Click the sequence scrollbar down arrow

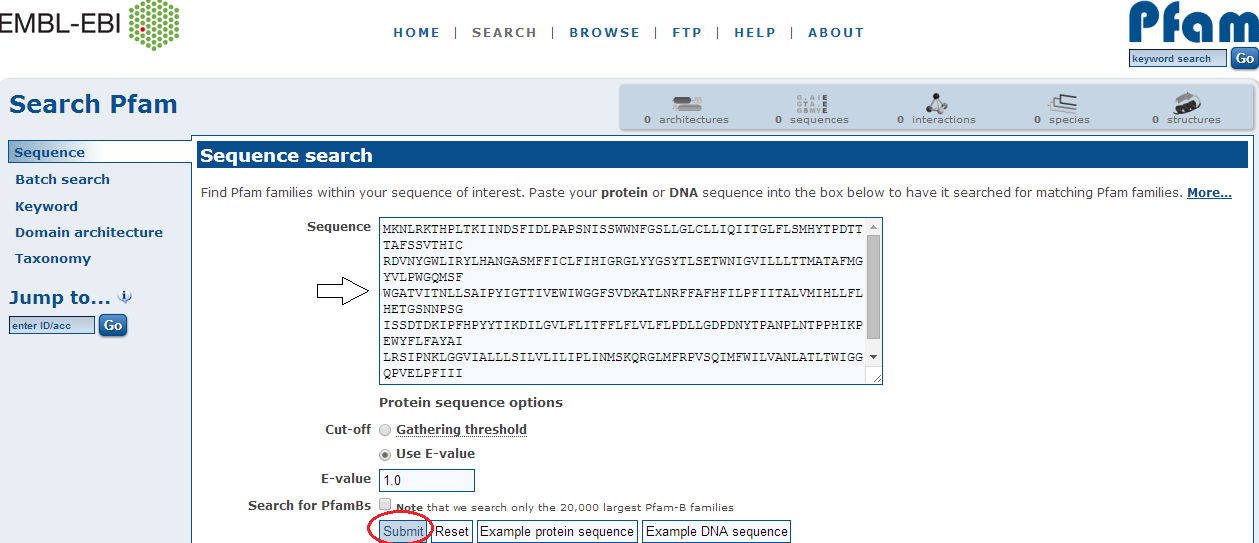click(873, 356)
